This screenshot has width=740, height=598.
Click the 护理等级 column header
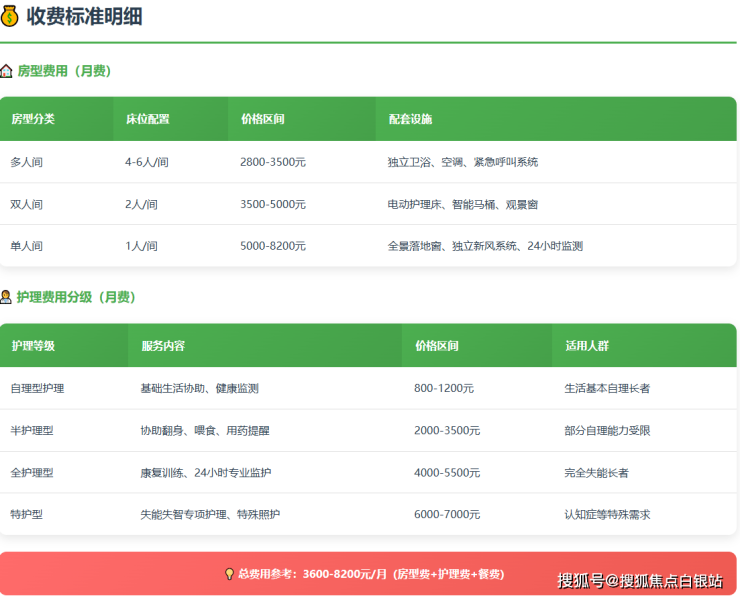coord(33,346)
